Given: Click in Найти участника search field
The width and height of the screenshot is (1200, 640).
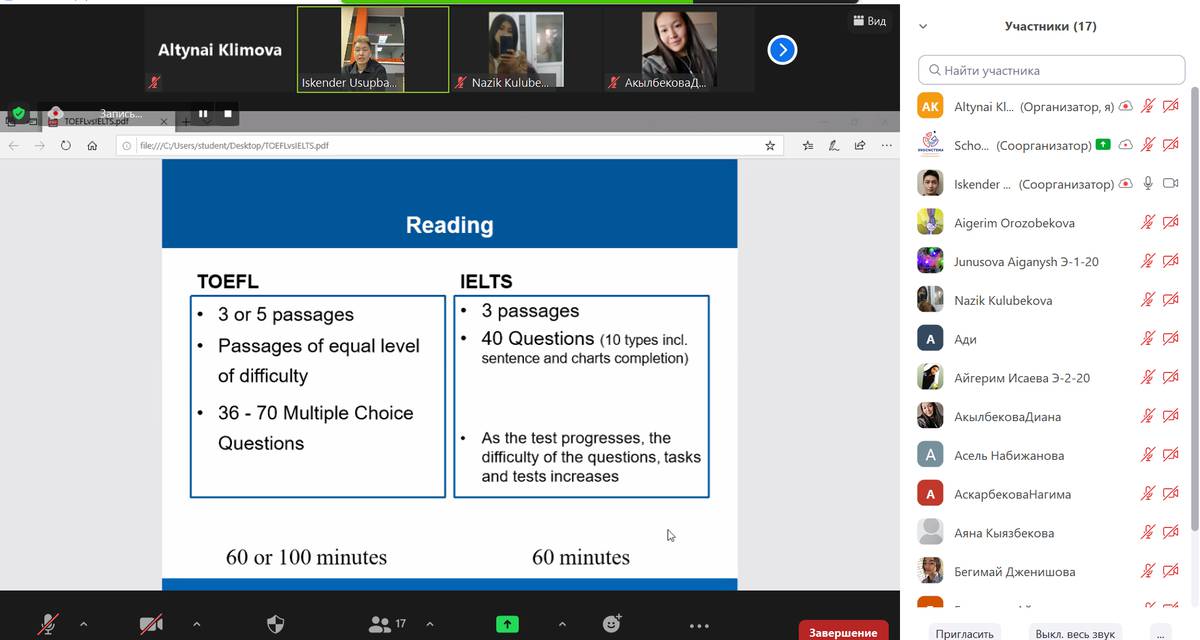Looking at the screenshot, I should click(1051, 70).
